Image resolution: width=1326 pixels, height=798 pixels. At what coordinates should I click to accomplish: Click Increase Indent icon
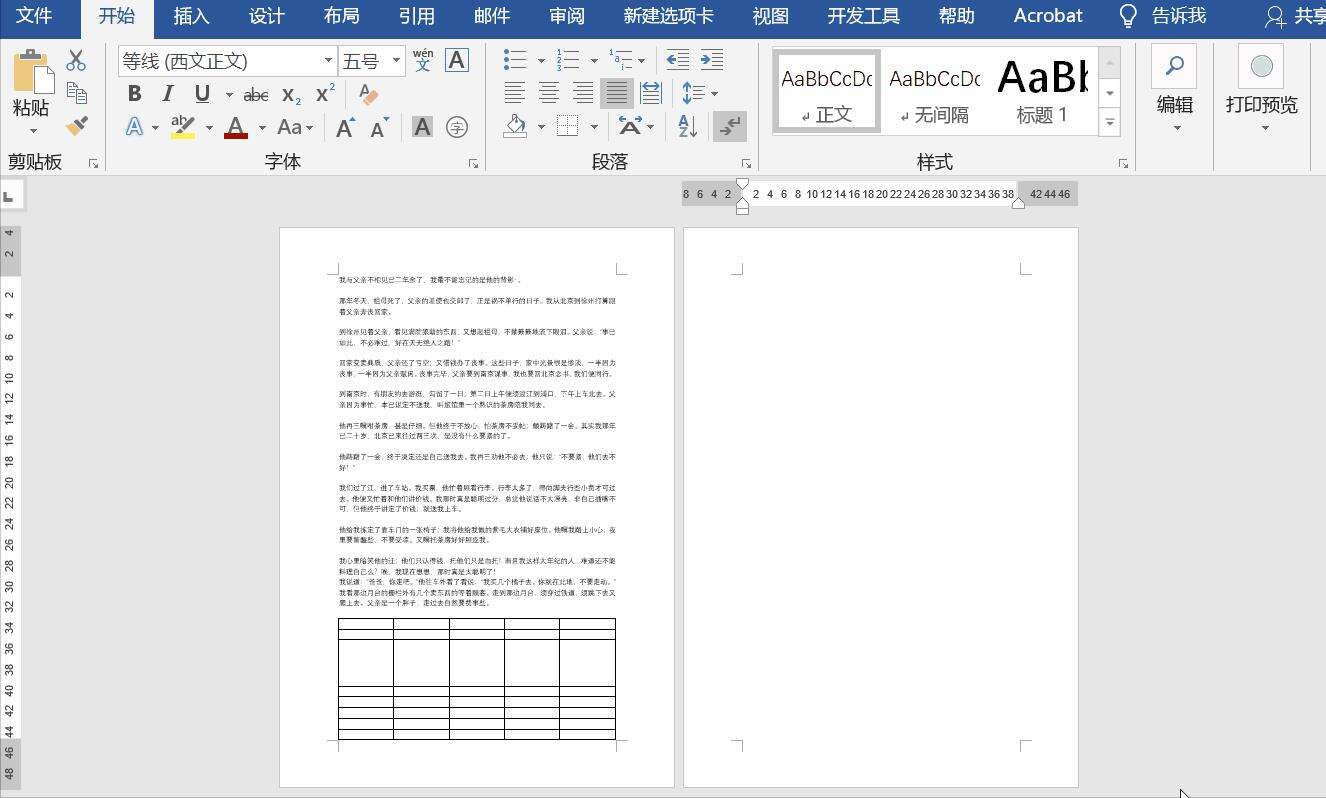[712, 60]
